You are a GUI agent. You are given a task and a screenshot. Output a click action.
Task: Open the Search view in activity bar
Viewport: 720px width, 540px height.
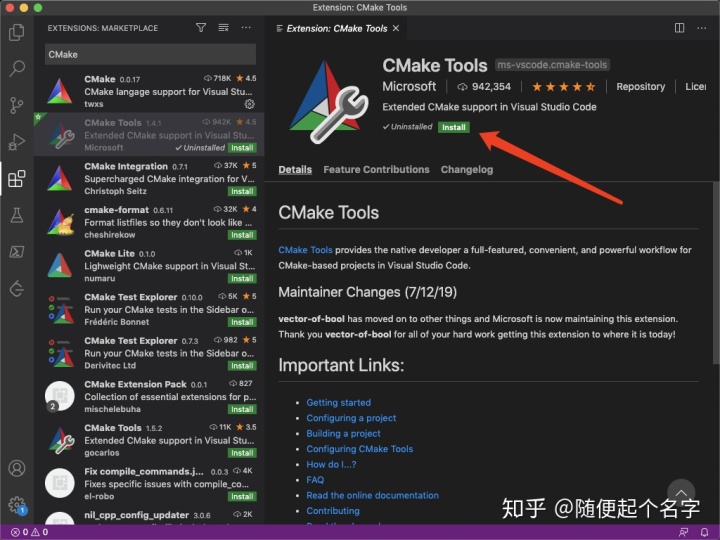[17, 68]
